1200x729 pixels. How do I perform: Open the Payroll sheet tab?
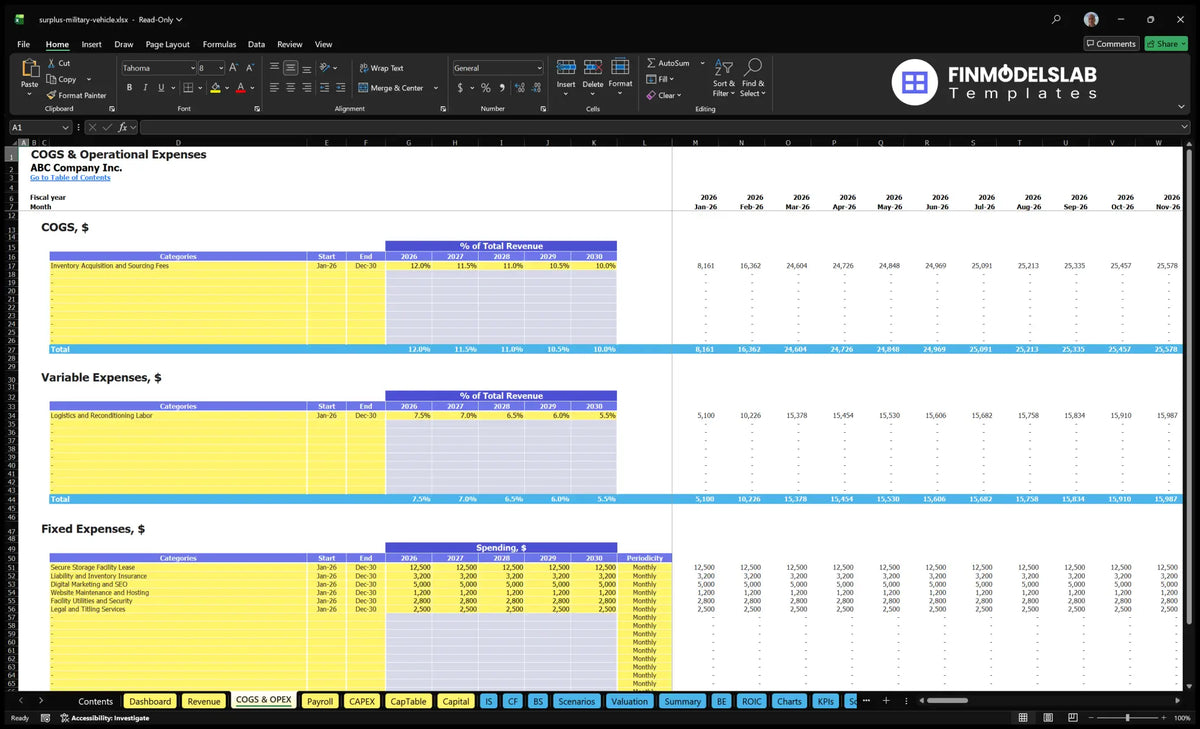[320, 701]
